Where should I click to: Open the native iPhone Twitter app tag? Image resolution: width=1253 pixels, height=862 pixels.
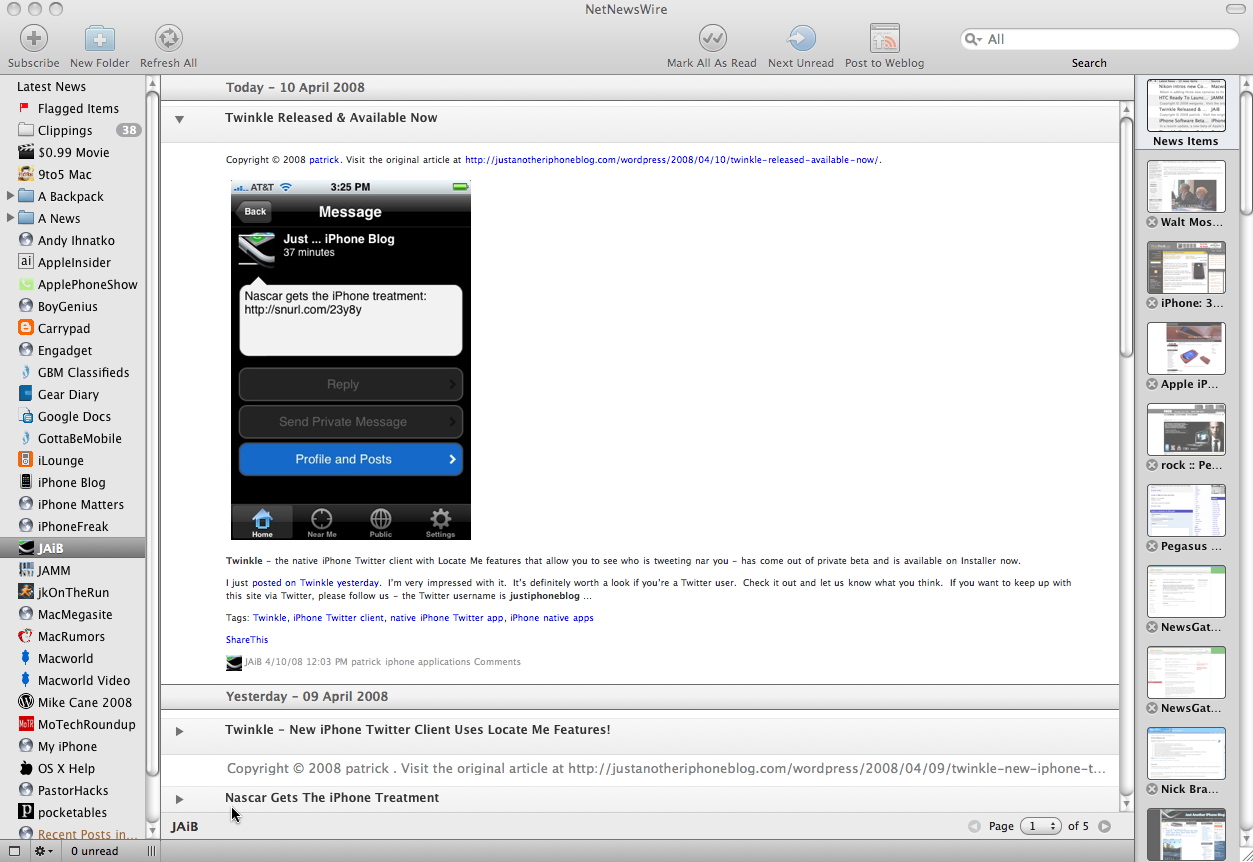[447, 618]
